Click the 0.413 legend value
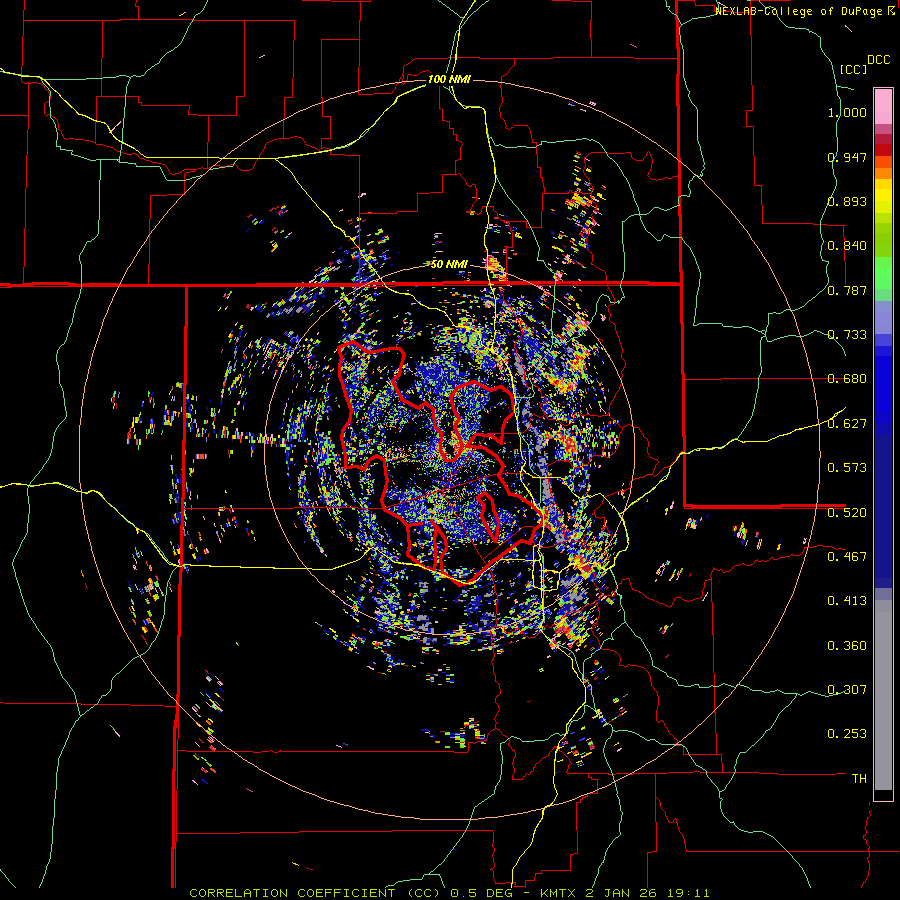 click(847, 601)
